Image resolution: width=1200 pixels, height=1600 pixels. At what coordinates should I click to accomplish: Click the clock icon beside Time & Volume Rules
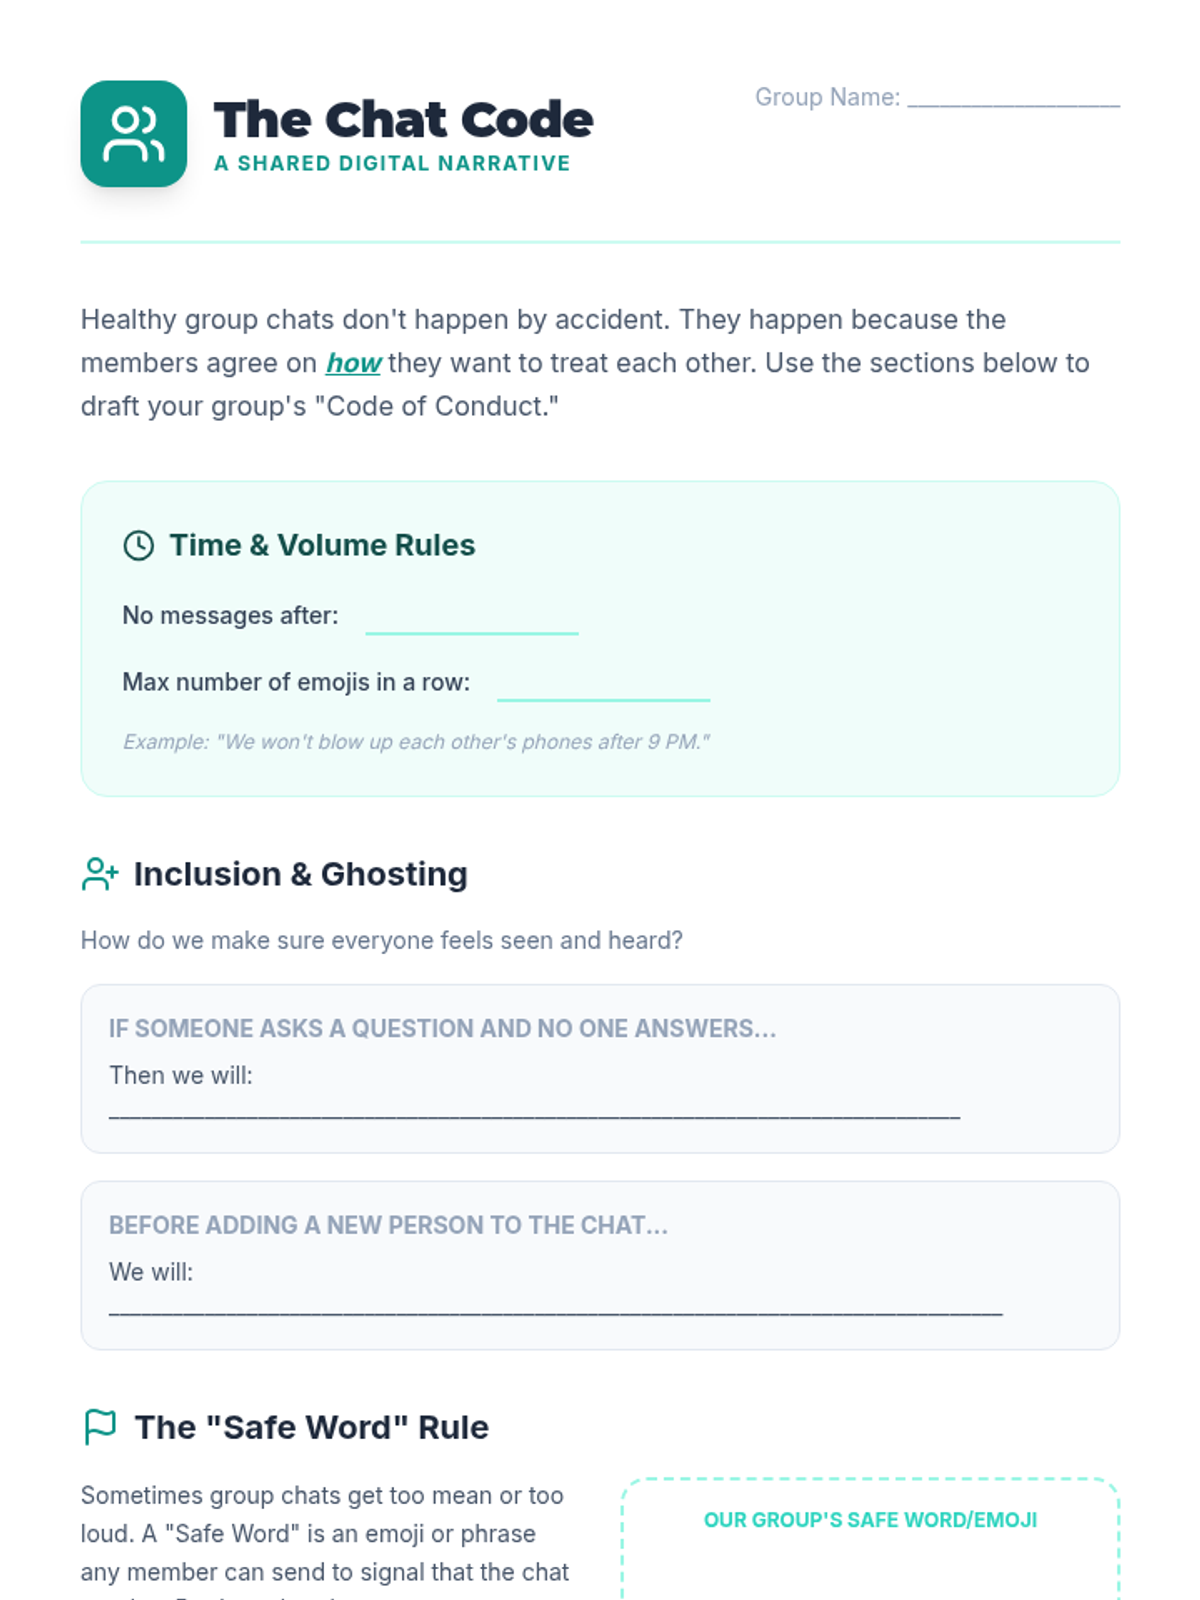138,545
